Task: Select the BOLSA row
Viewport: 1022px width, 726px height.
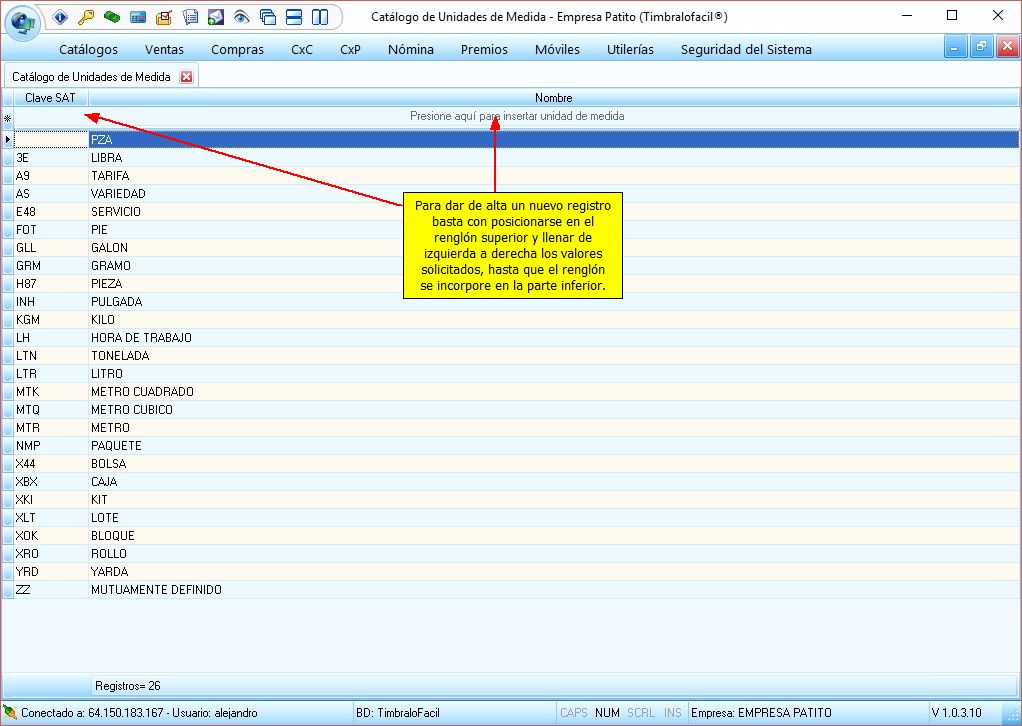Action: (510, 464)
